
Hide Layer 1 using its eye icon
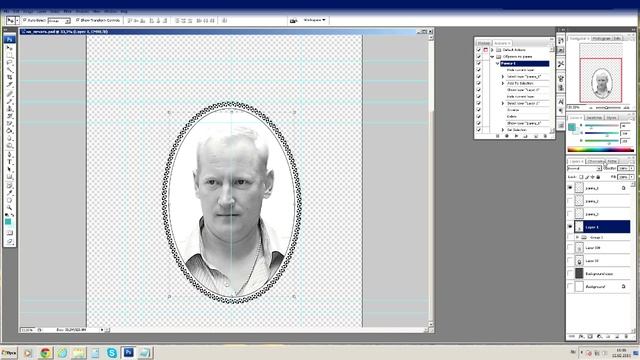pos(570,227)
